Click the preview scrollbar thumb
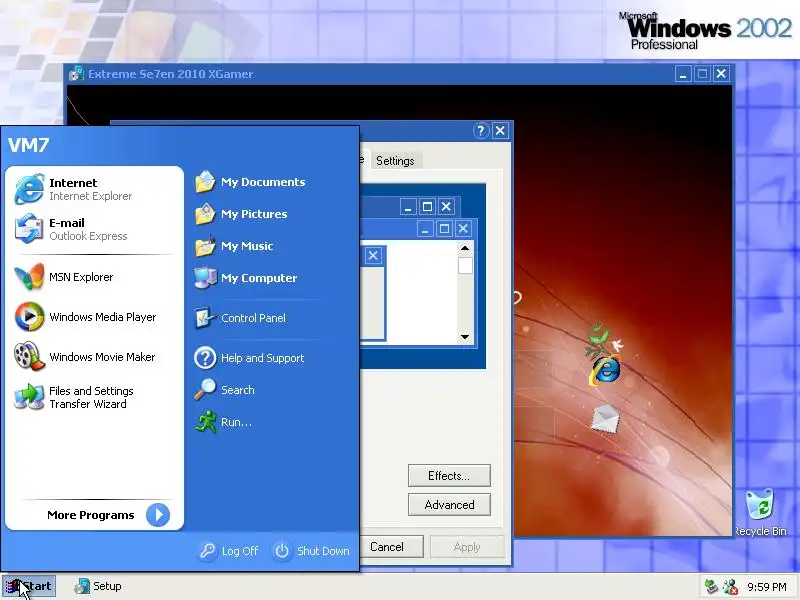 pyautogui.click(x=465, y=266)
